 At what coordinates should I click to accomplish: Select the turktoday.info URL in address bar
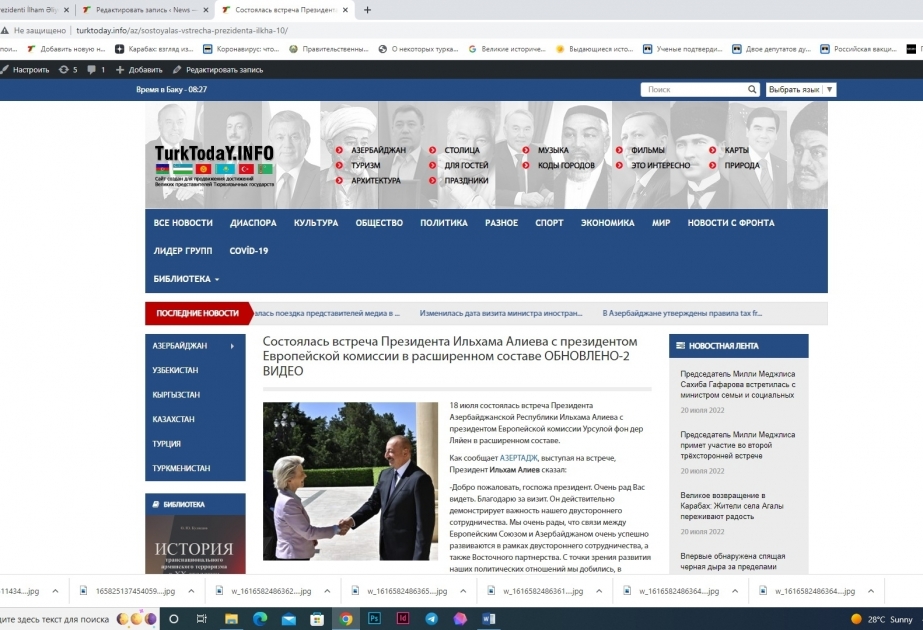182,31
